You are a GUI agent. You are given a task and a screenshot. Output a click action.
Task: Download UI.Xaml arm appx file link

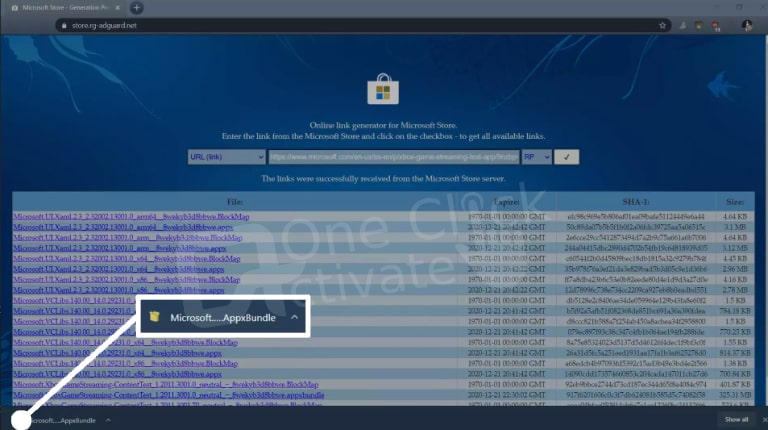coord(120,248)
